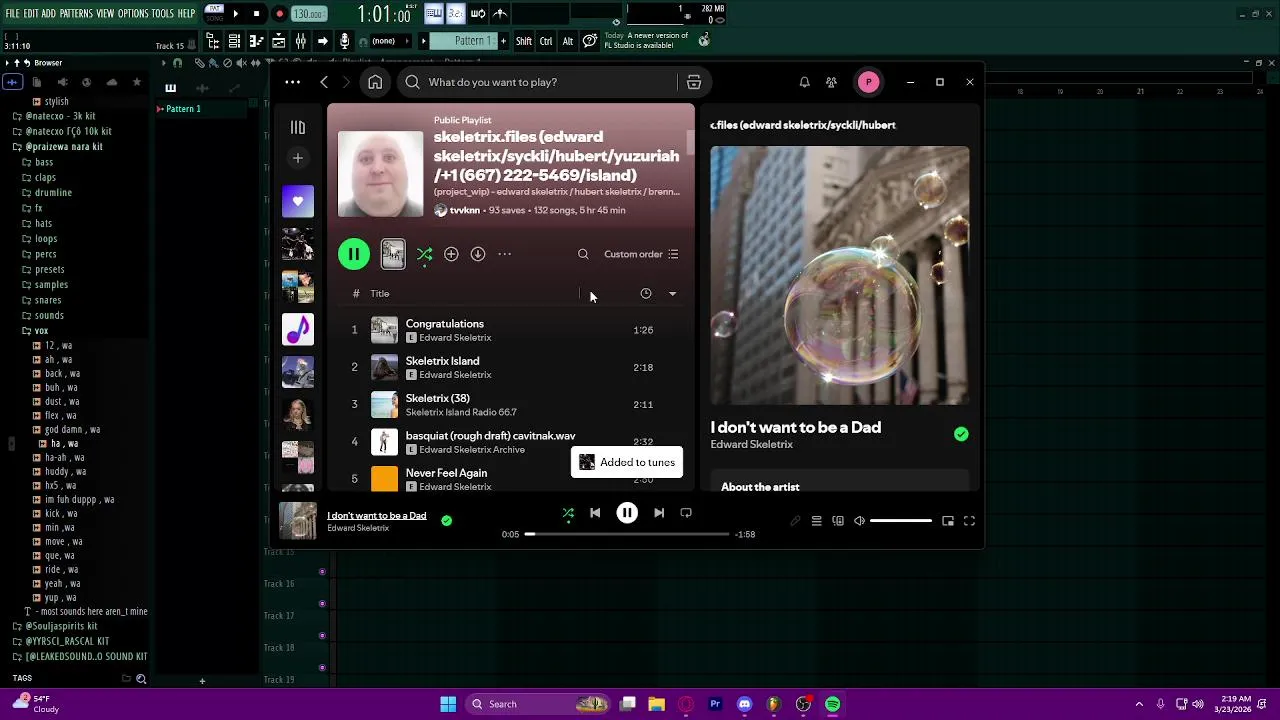Open FL Studio HELP menu
Screen dimensions: 1280x720
[187, 13]
